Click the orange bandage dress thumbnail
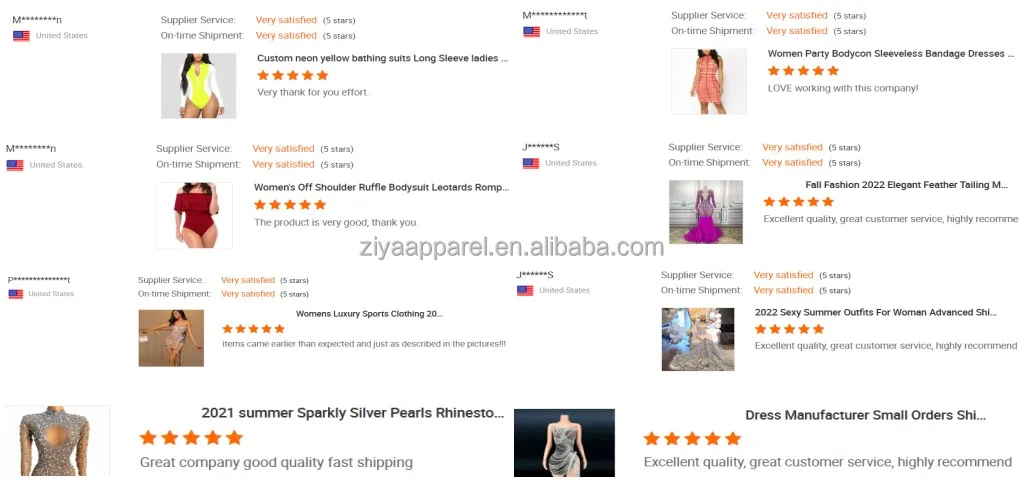 709,82
